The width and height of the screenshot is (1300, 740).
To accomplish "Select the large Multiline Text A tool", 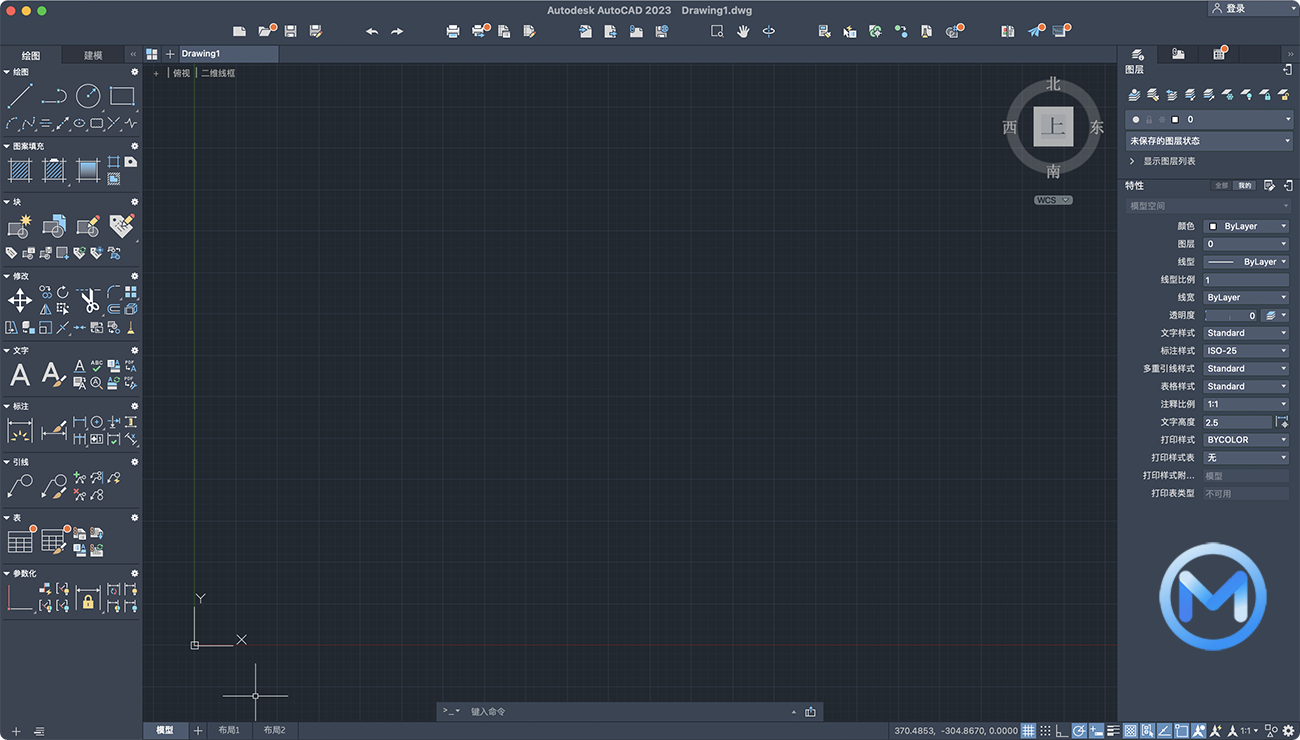I will point(20,375).
